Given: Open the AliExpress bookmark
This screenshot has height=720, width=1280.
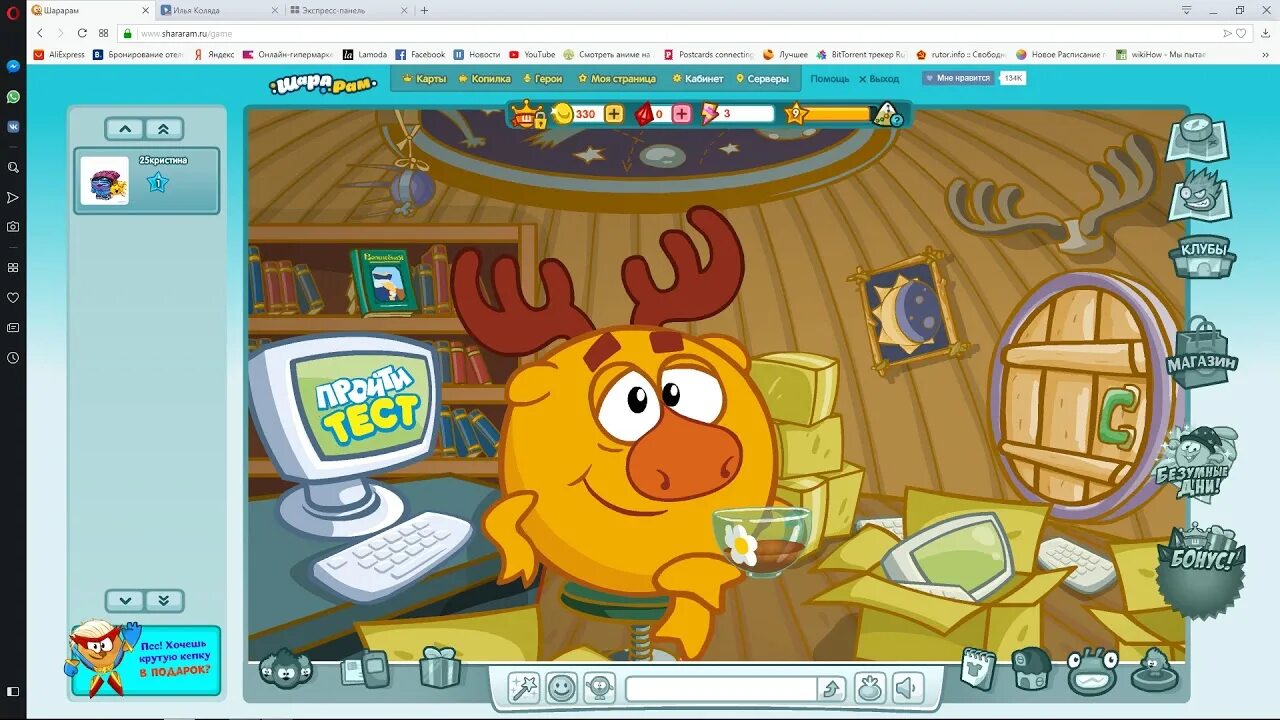Looking at the screenshot, I should (60, 55).
